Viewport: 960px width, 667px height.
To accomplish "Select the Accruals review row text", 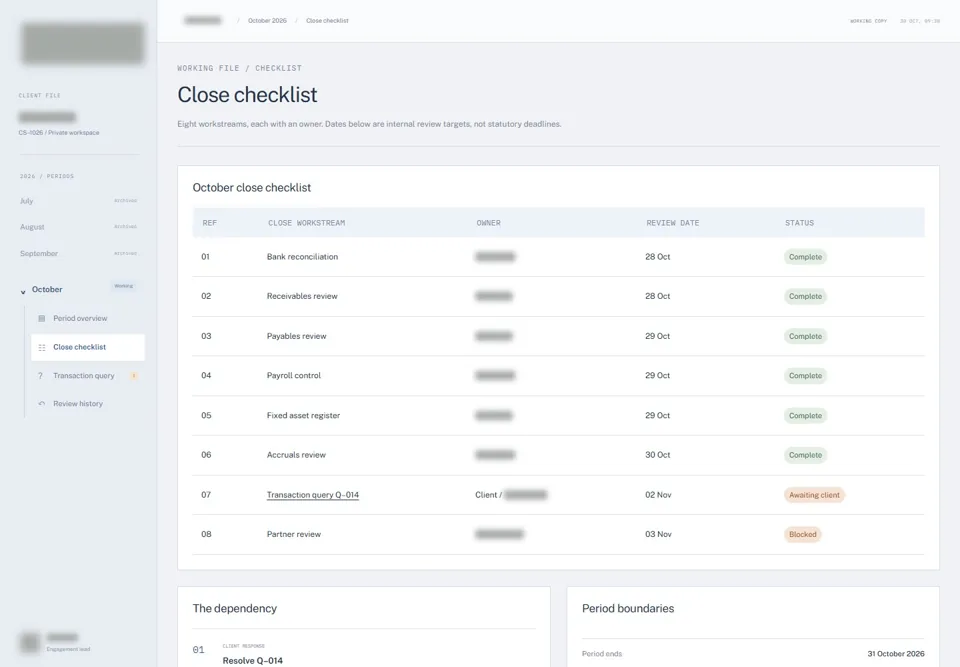I will (x=296, y=455).
